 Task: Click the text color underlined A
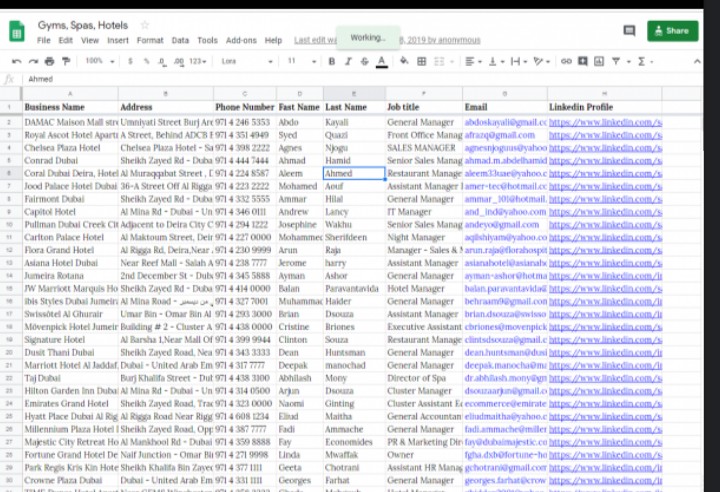click(x=381, y=61)
